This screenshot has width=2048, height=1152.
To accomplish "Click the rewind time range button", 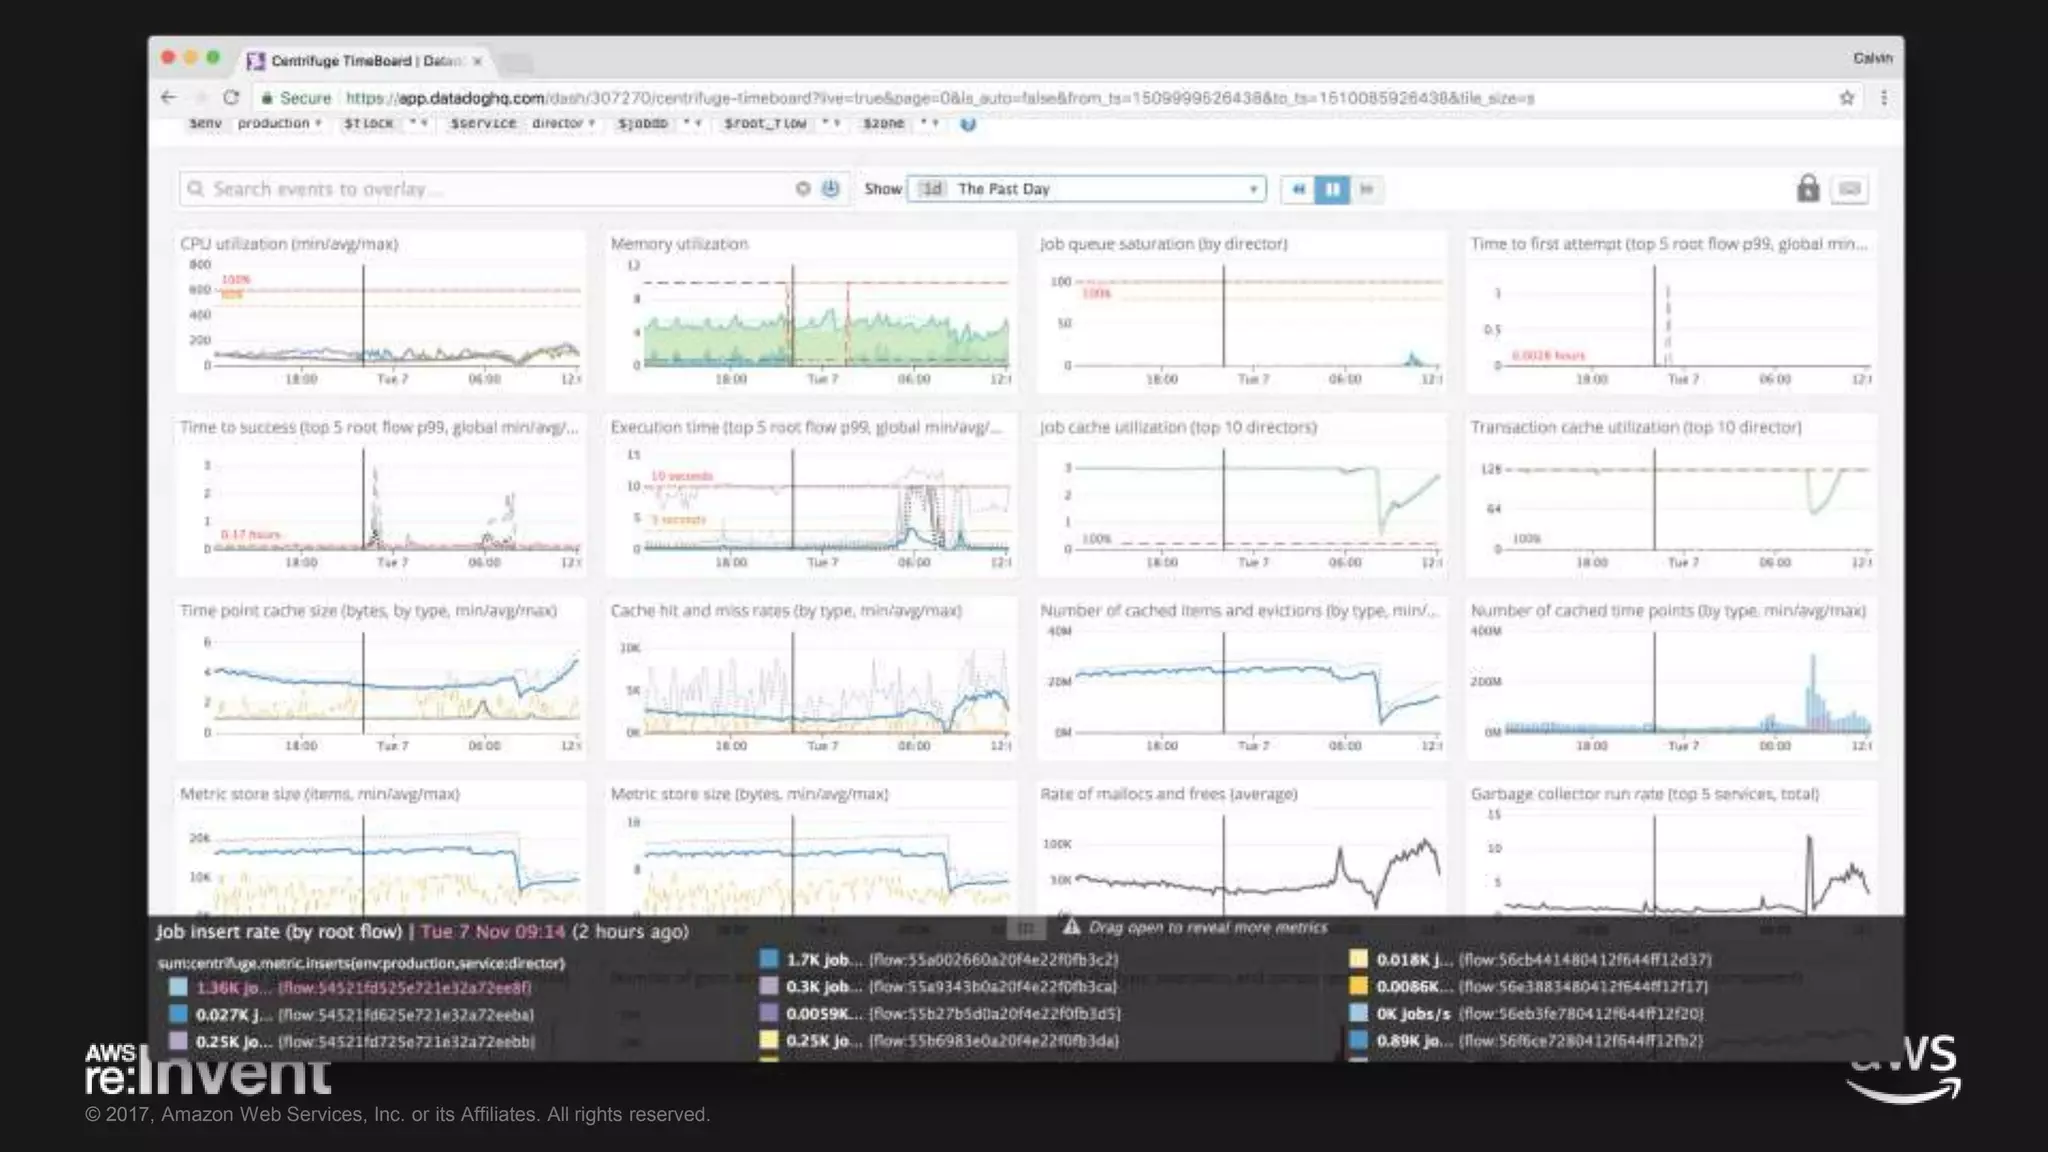I will tap(1298, 189).
